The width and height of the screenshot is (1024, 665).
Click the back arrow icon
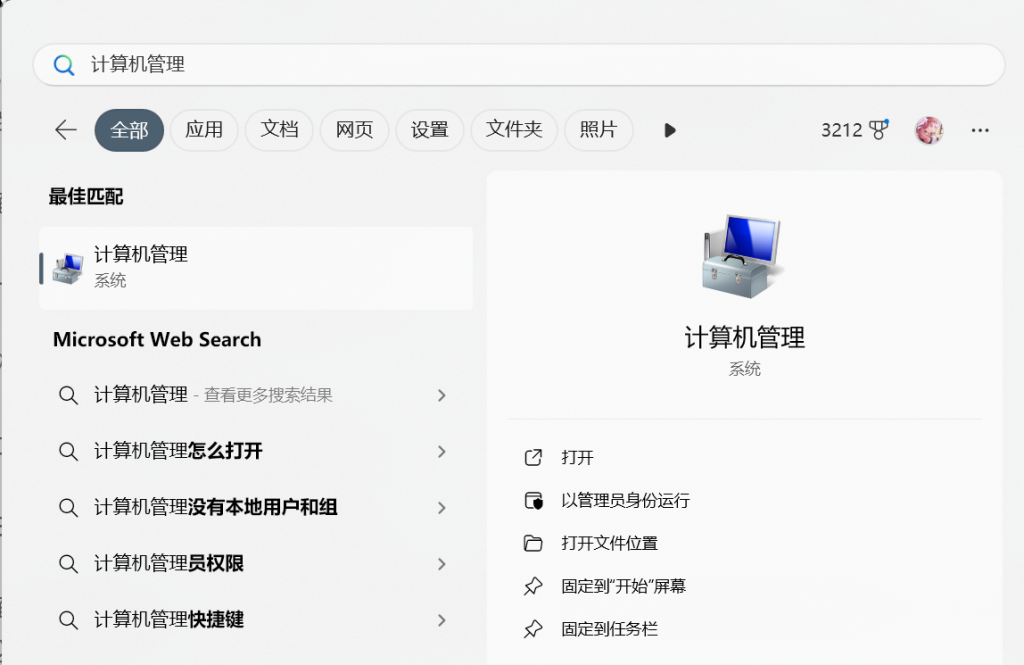[x=66, y=130]
